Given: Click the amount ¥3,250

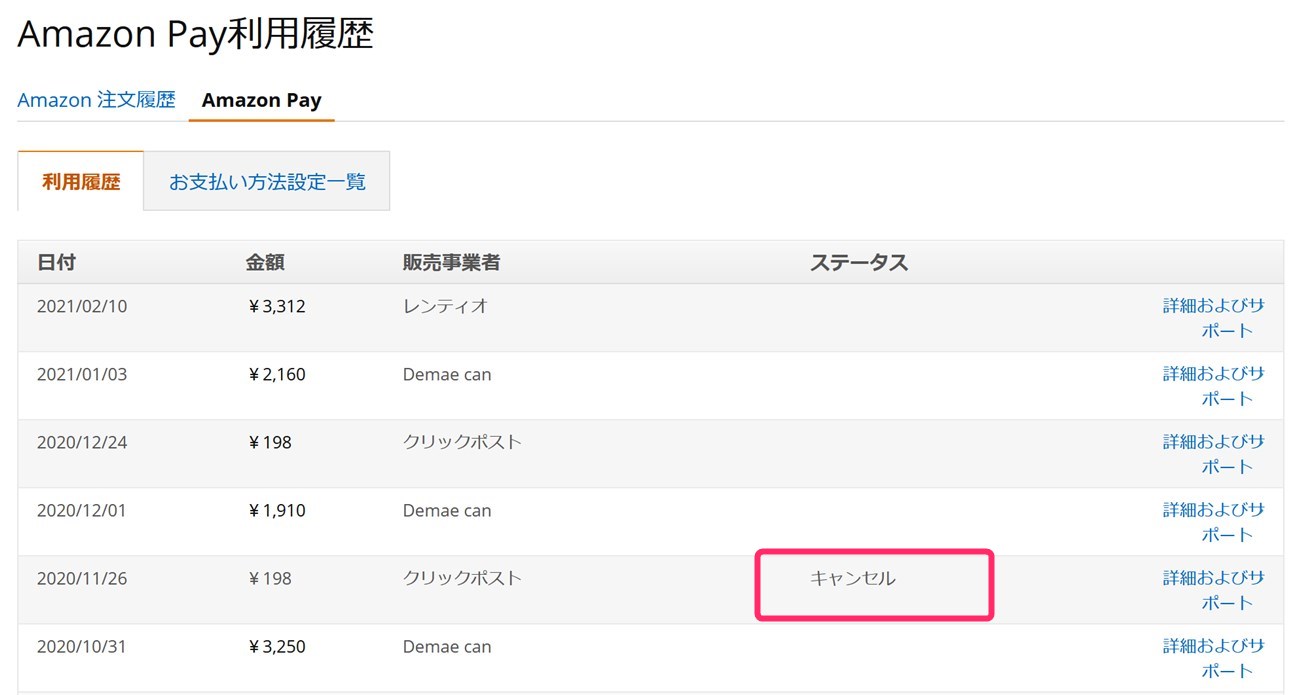Looking at the screenshot, I should (276, 646).
